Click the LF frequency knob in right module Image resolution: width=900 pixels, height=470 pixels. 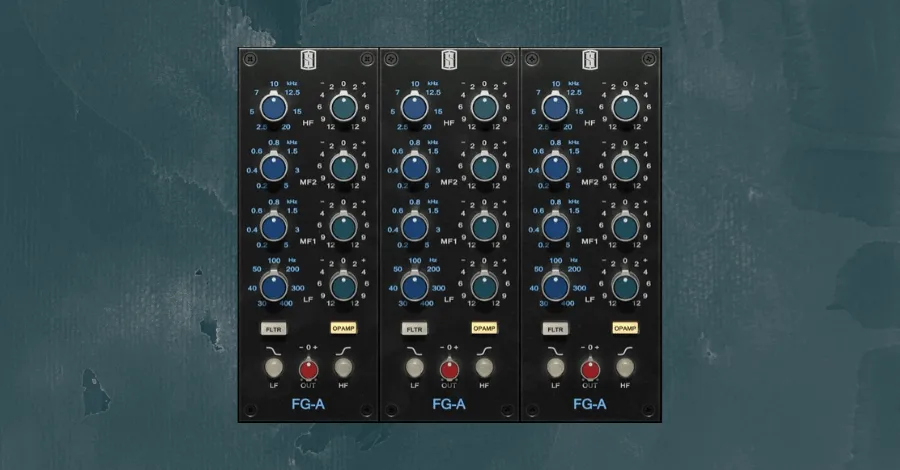click(556, 286)
